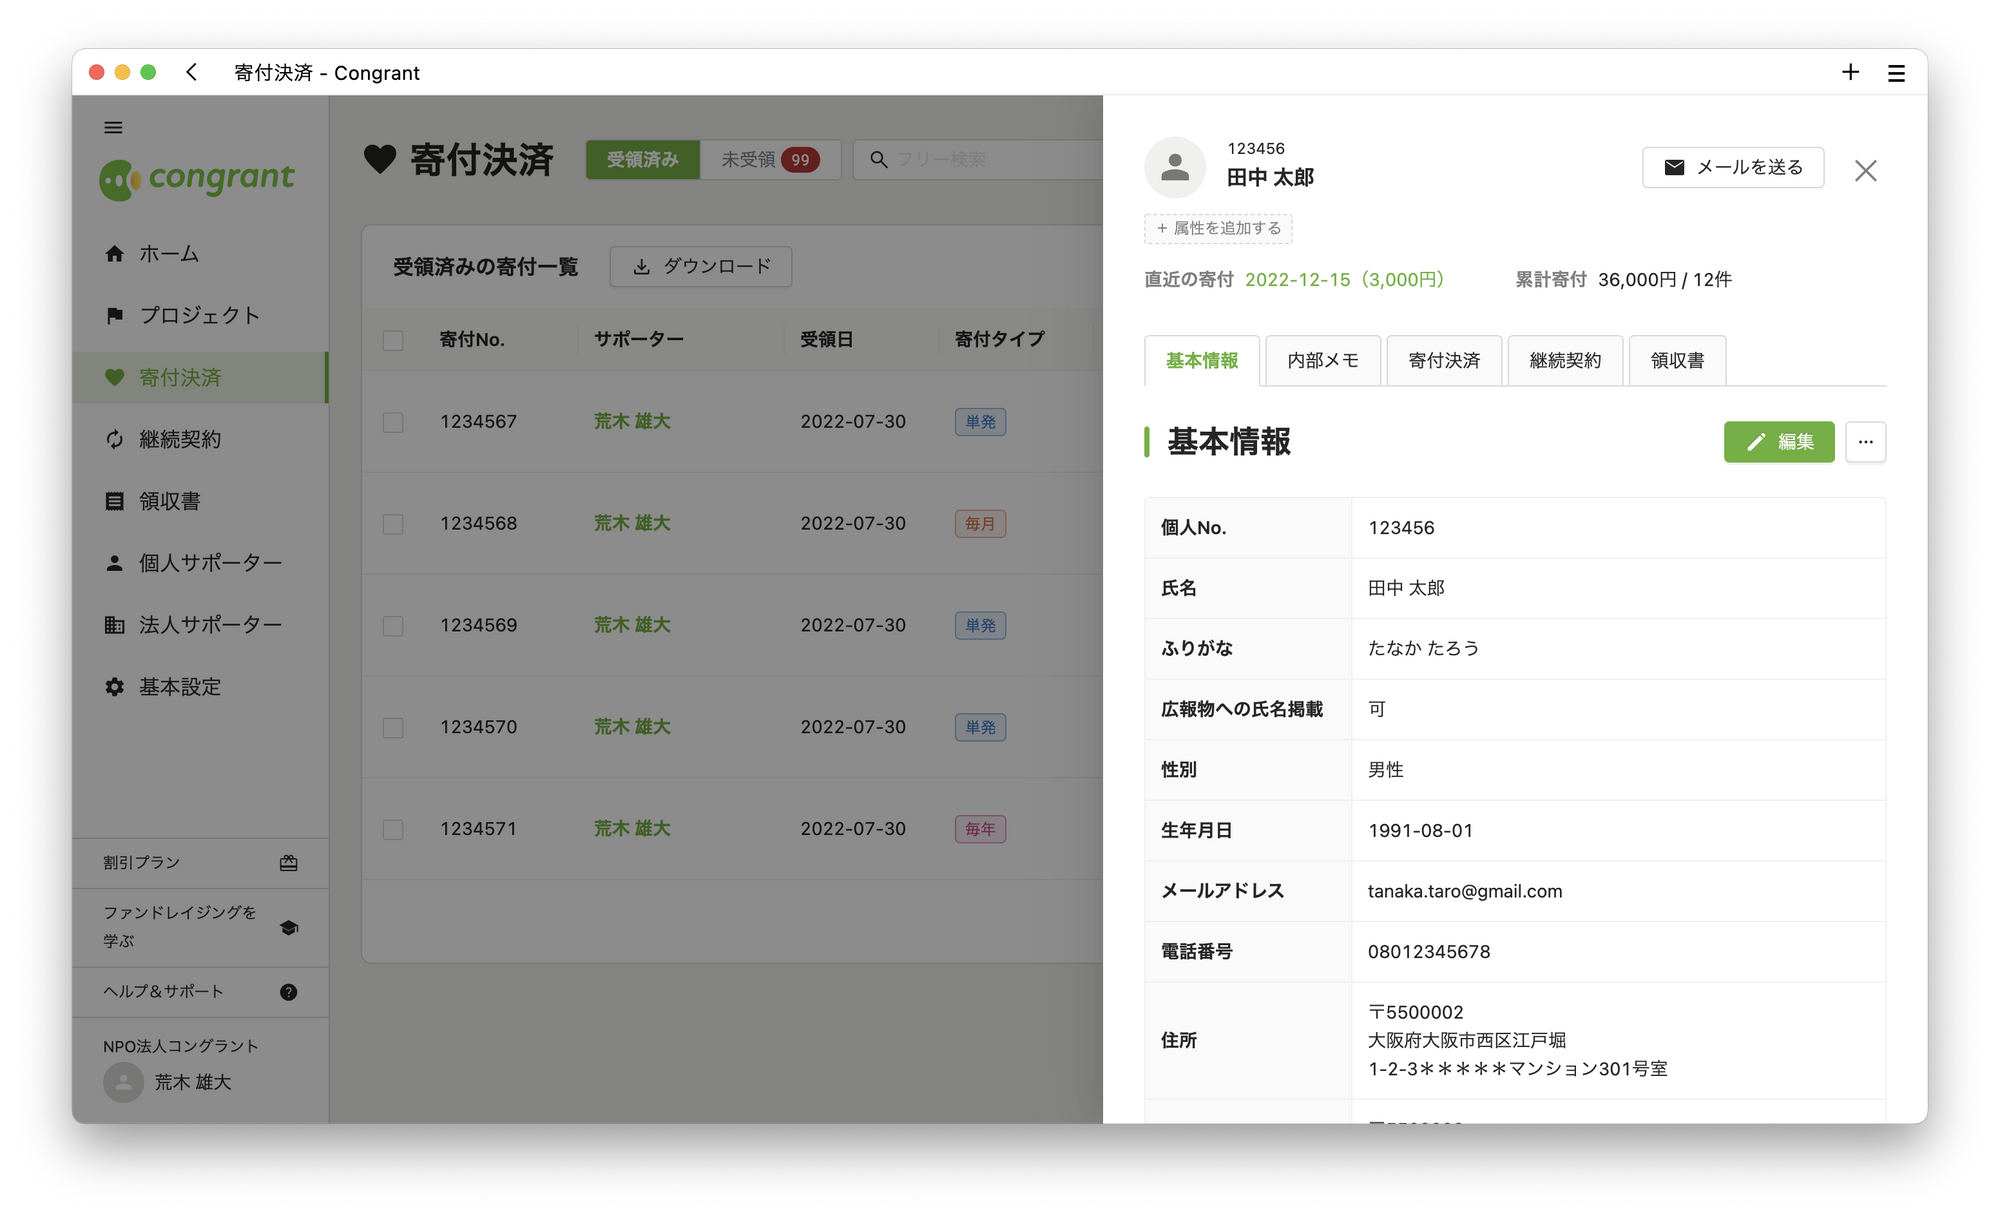
Task: Open new tab with plus icon
Action: (1850, 72)
